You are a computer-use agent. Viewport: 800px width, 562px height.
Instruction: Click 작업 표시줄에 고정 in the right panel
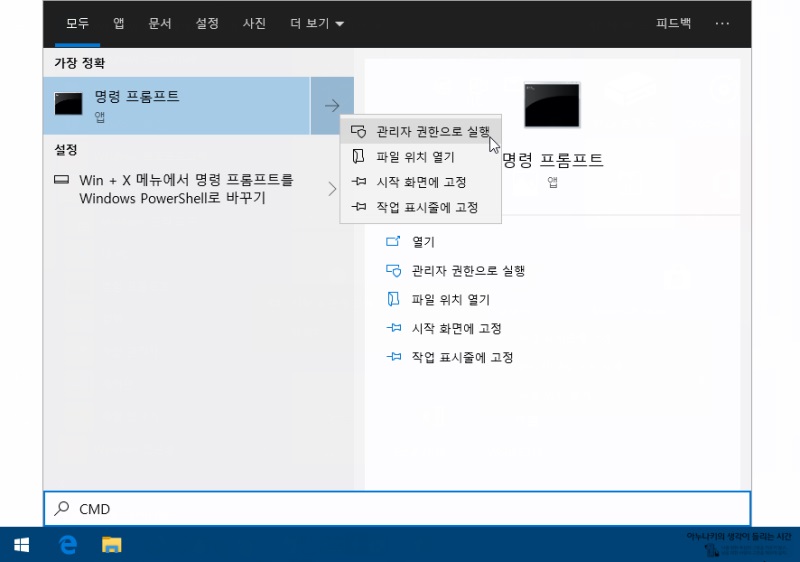pyautogui.click(x=462, y=357)
